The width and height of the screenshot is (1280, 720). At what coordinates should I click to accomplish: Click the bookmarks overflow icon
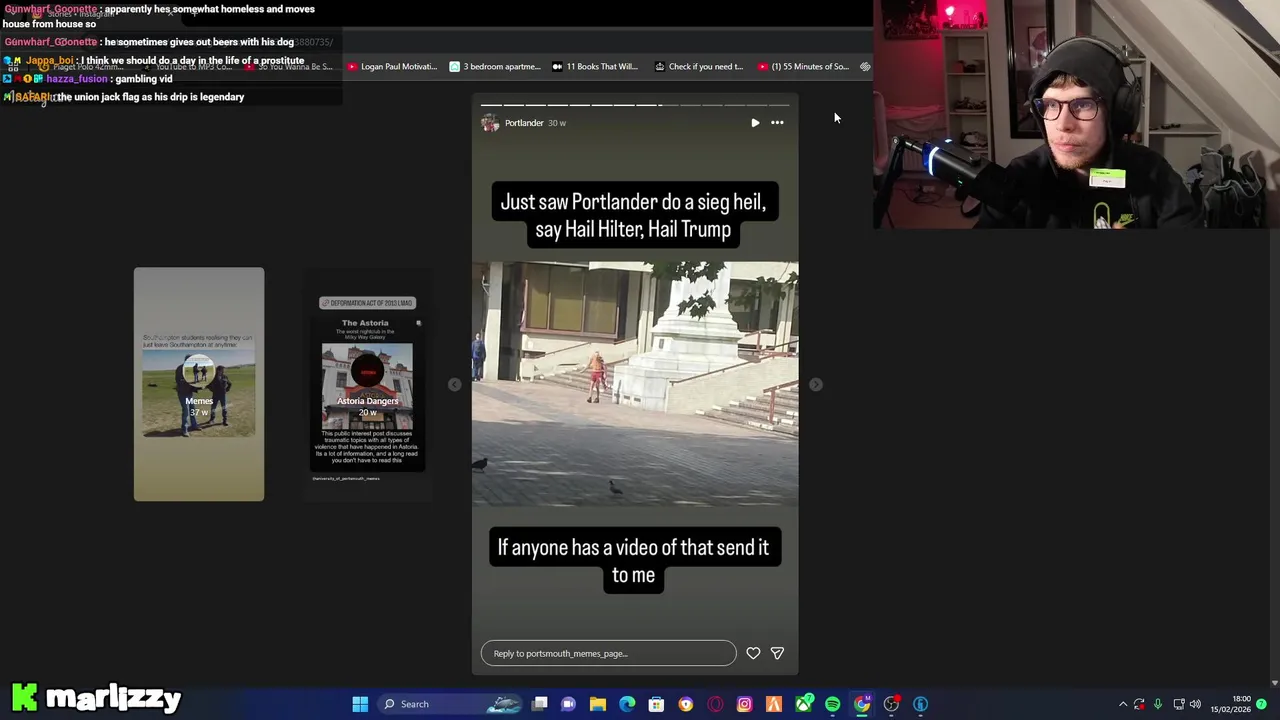pos(865,67)
